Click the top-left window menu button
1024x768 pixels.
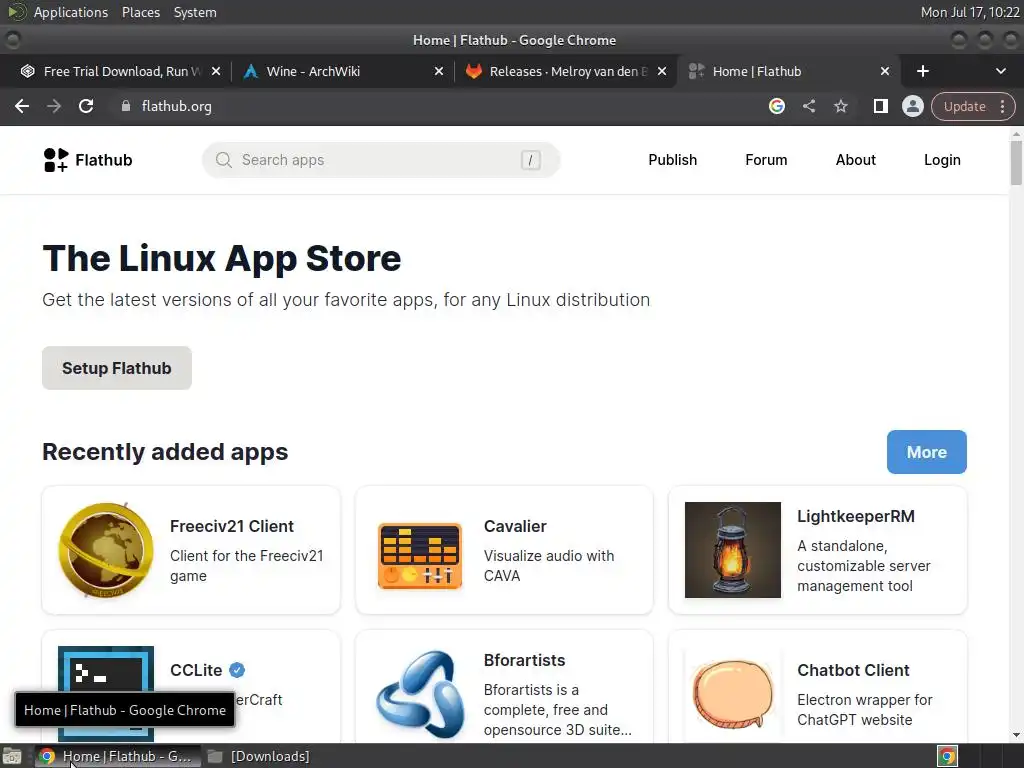click(x=12, y=40)
